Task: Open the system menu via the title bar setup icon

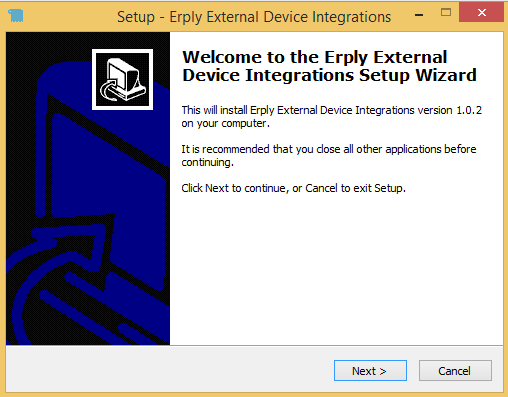Action: [16, 16]
